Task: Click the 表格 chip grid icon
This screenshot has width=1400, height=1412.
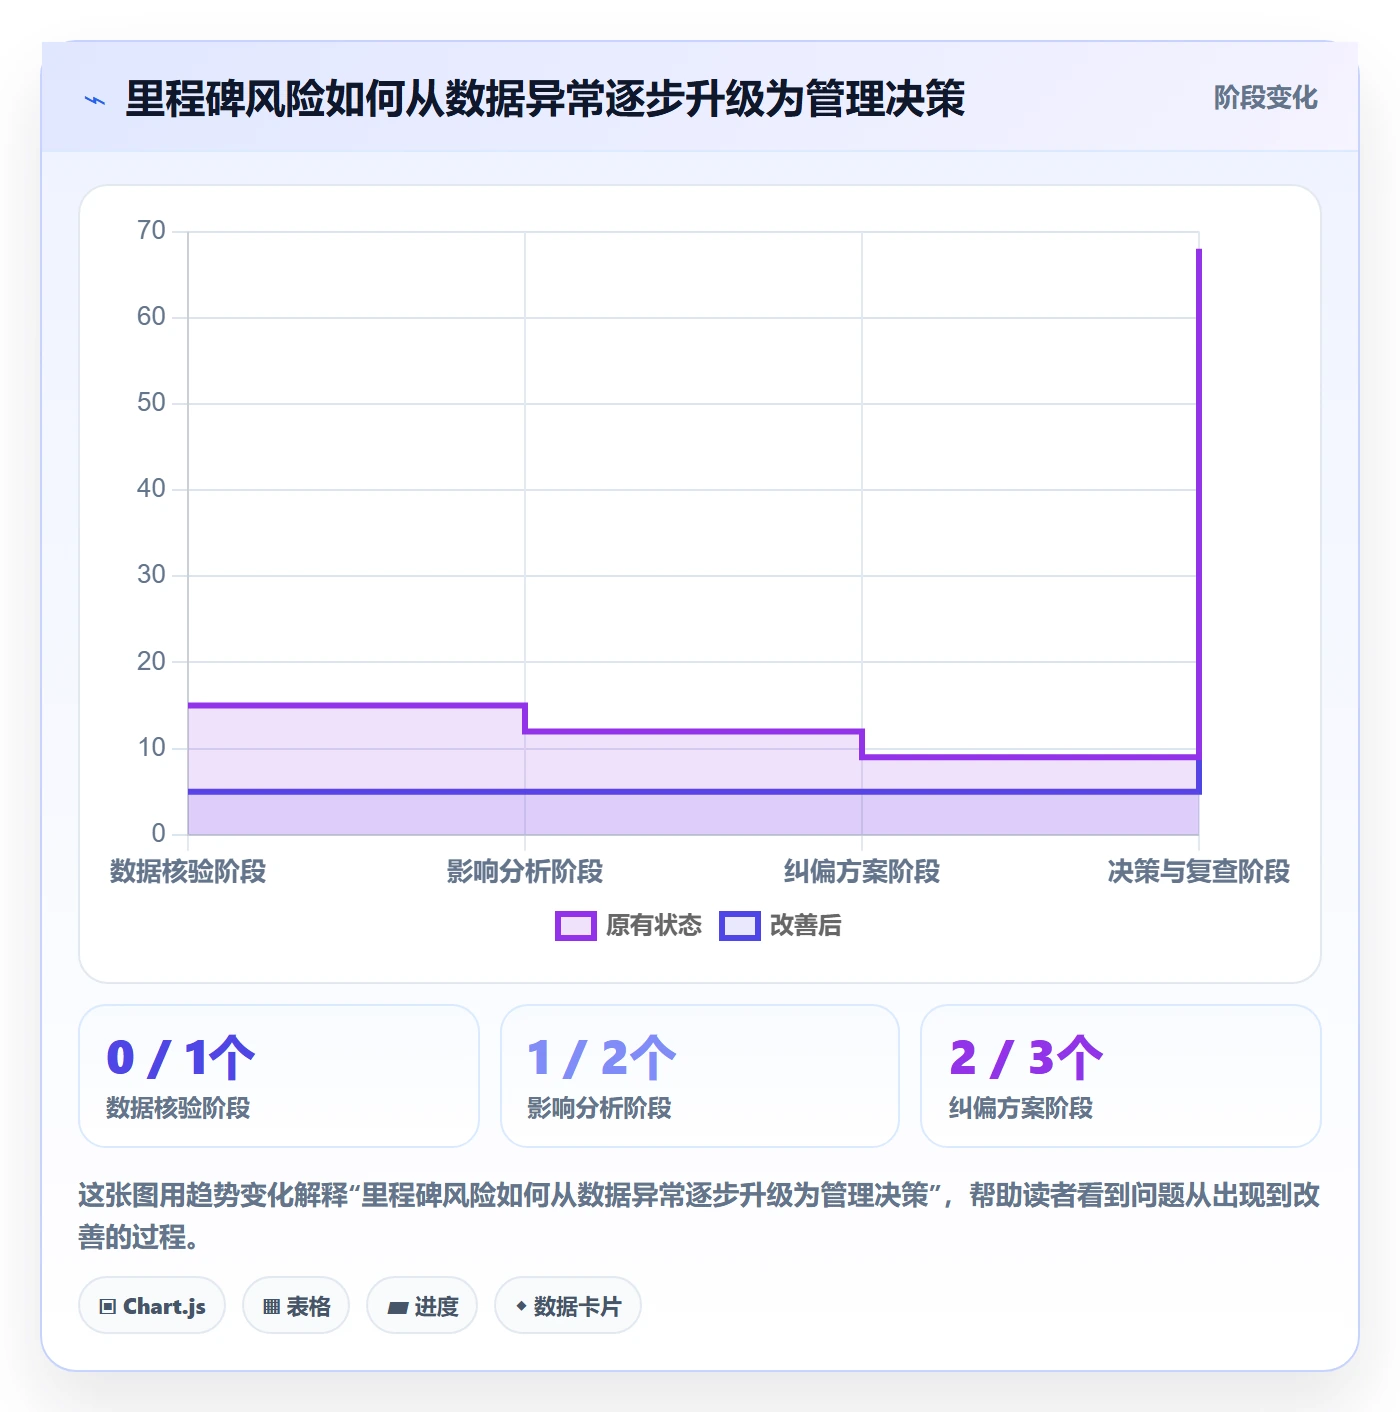Action: pyautogui.click(x=271, y=1307)
